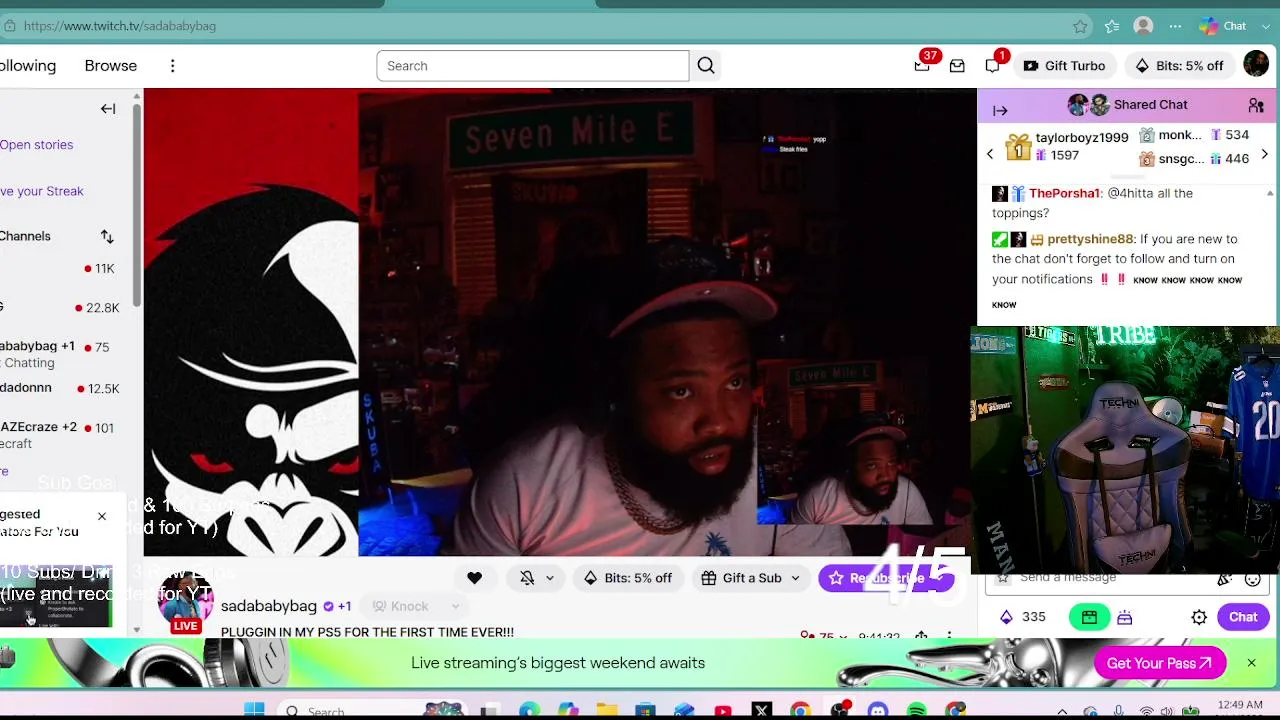Open ThePorsha1's username in chat
Image resolution: width=1280 pixels, height=720 pixels.
1064,193
